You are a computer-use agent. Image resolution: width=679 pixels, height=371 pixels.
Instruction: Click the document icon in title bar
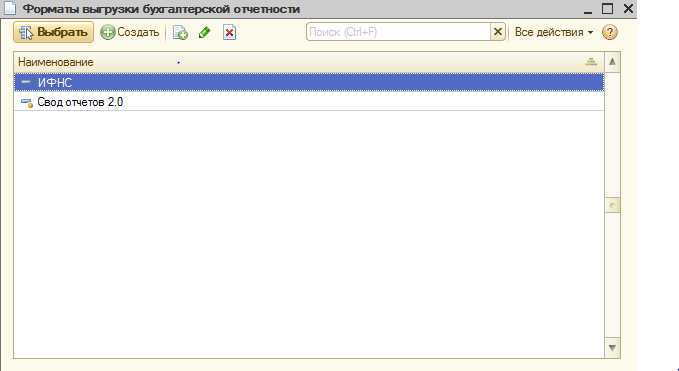pos(10,8)
